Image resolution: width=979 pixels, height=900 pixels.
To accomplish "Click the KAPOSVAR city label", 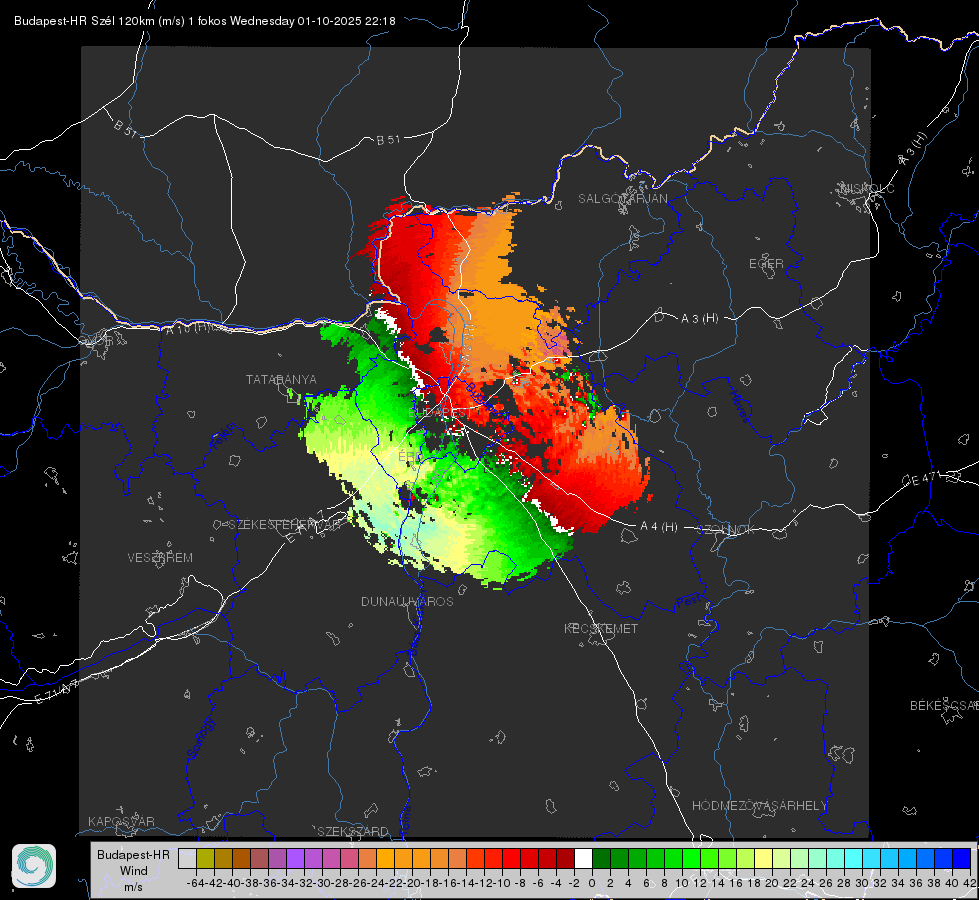I will click(121, 822).
